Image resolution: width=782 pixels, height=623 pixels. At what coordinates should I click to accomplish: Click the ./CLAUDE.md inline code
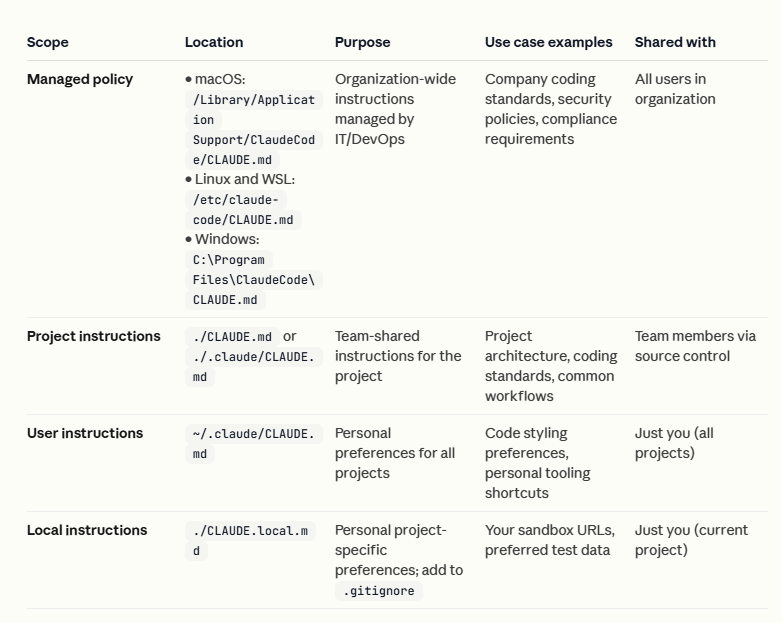coord(232,337)
